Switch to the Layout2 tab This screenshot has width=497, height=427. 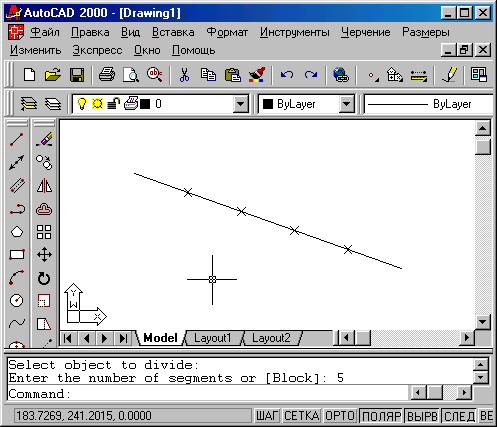[271, 338]
